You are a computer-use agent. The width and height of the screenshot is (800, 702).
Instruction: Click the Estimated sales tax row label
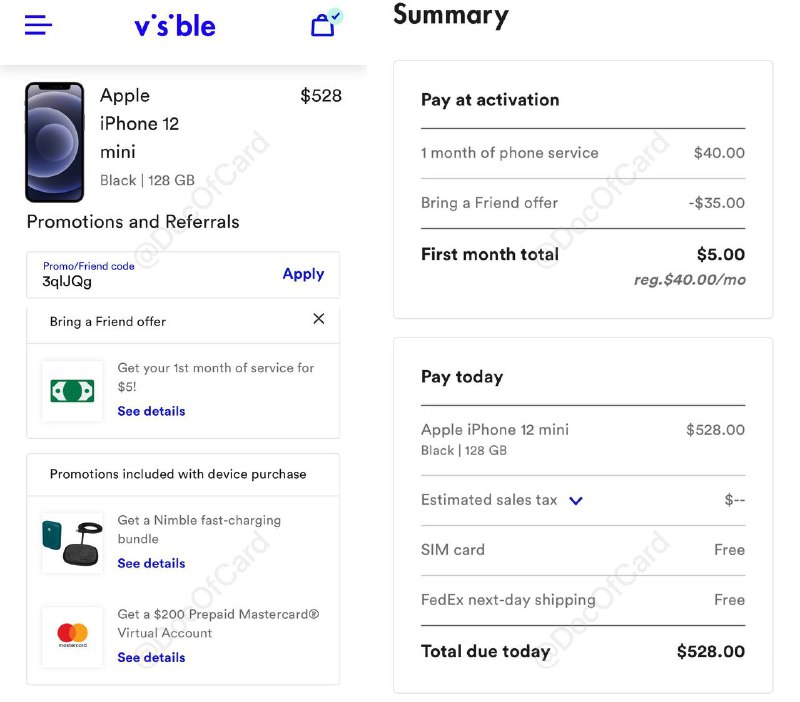tap(489, 500)
